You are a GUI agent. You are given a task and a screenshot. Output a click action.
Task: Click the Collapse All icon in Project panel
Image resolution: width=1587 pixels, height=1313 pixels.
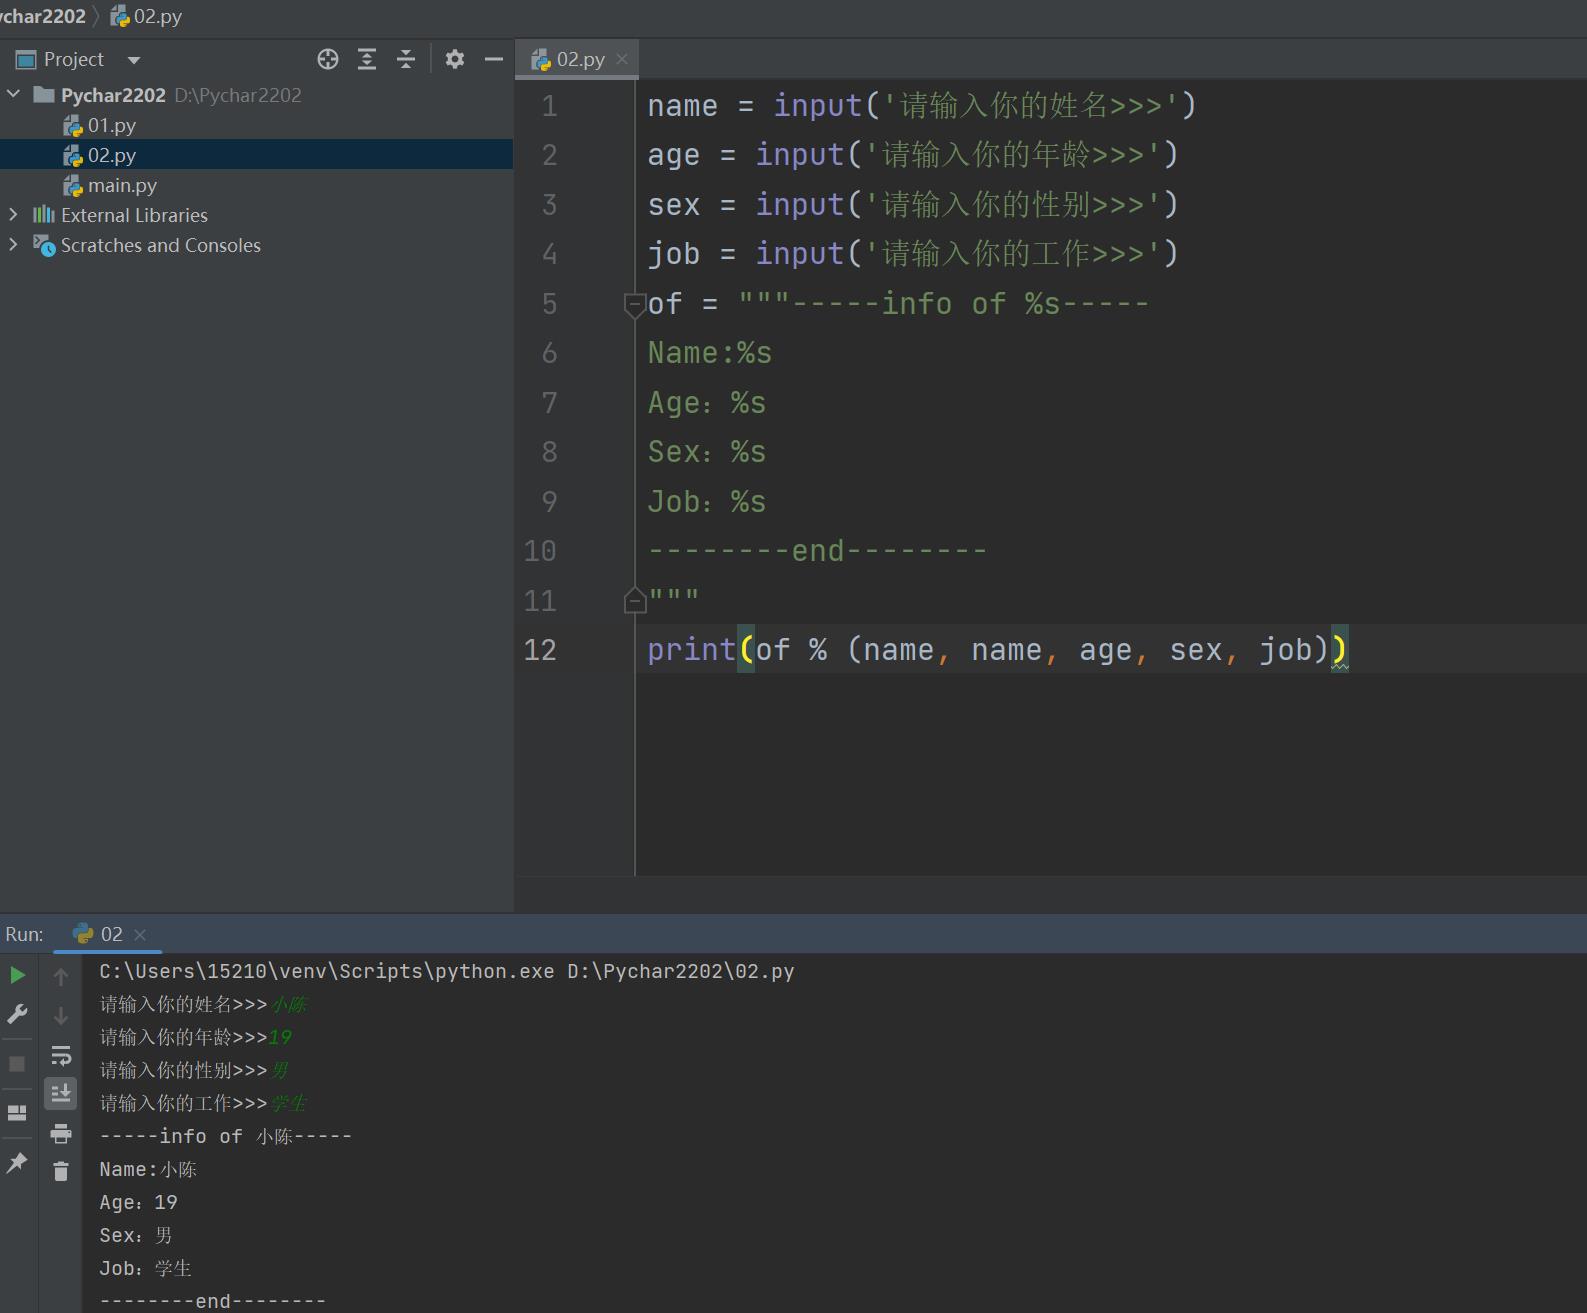pyautogui.click(x=406, y=59)
